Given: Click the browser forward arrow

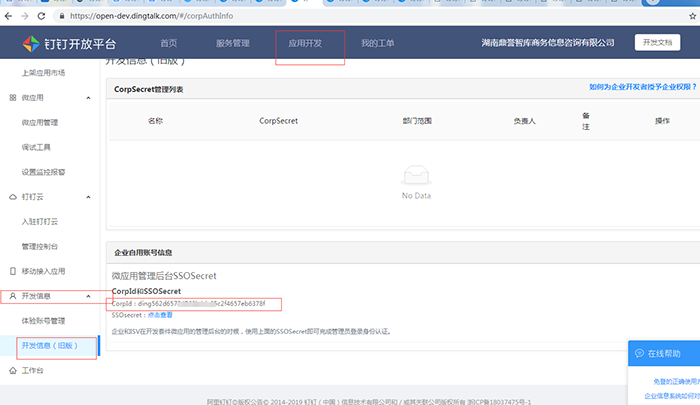Looking at the screenshot, I should 25,16.
